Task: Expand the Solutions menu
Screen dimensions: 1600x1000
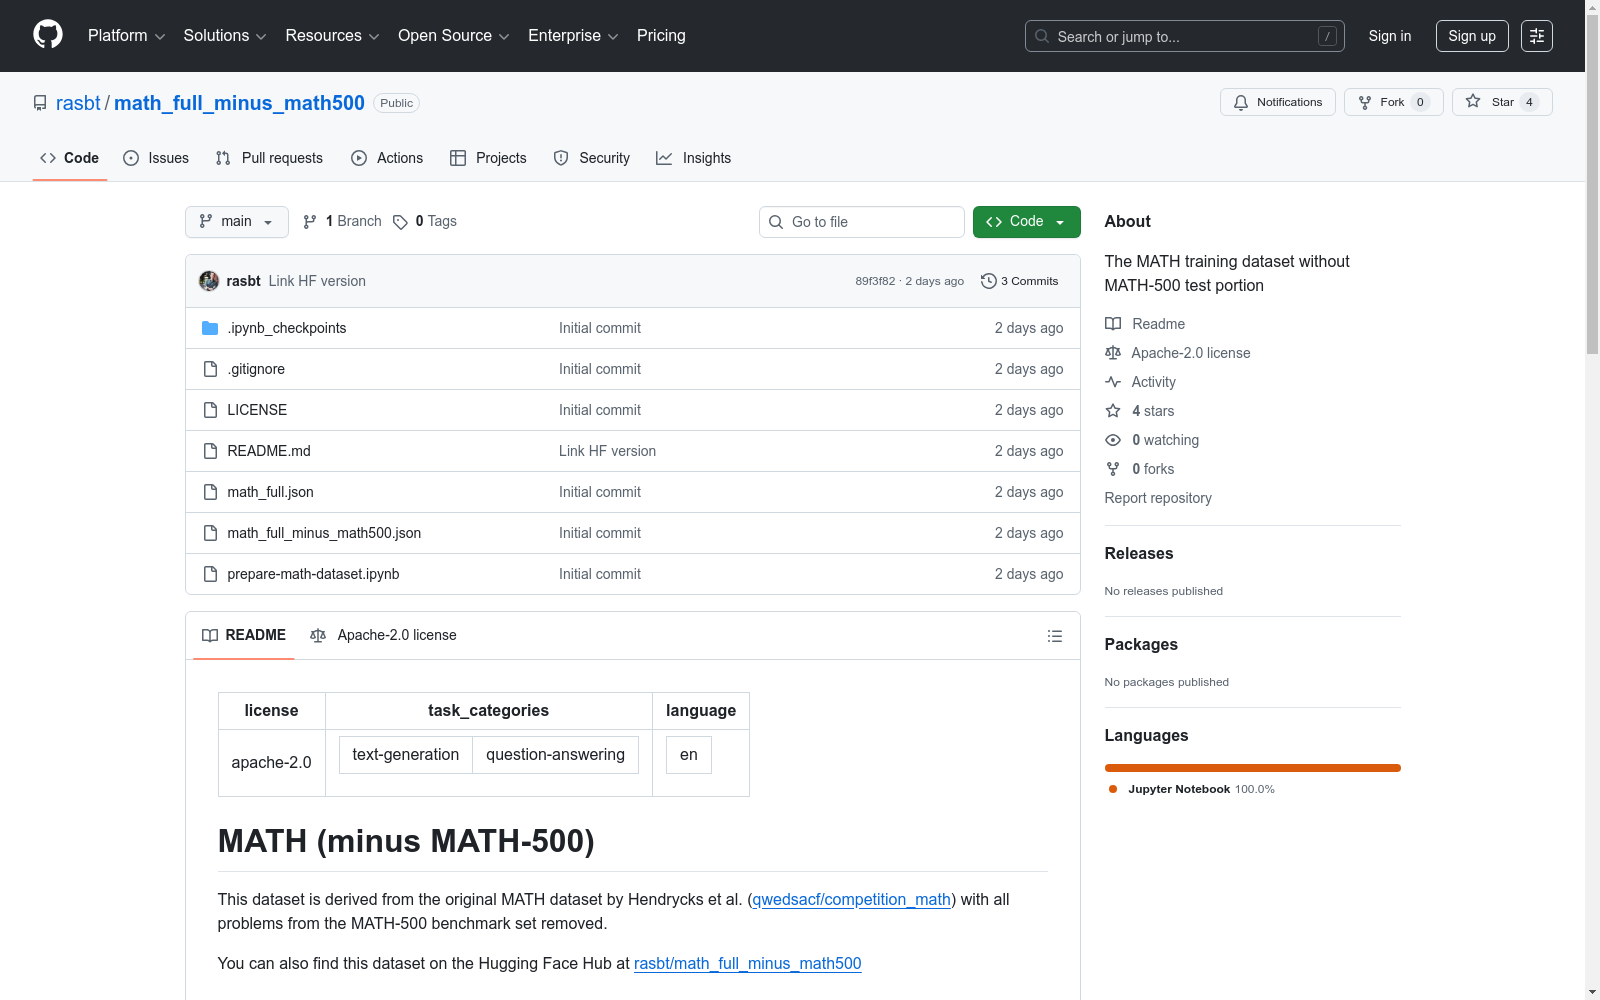Action: pyautogui.click(x=225, y=36)
